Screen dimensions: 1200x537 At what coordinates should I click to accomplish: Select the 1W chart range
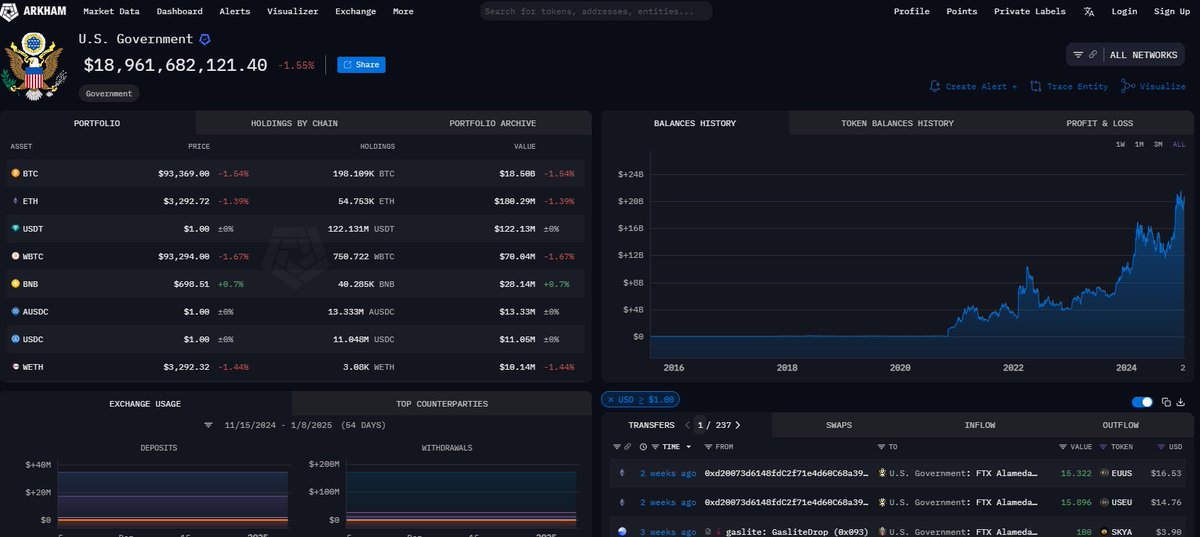[1121, 145]
